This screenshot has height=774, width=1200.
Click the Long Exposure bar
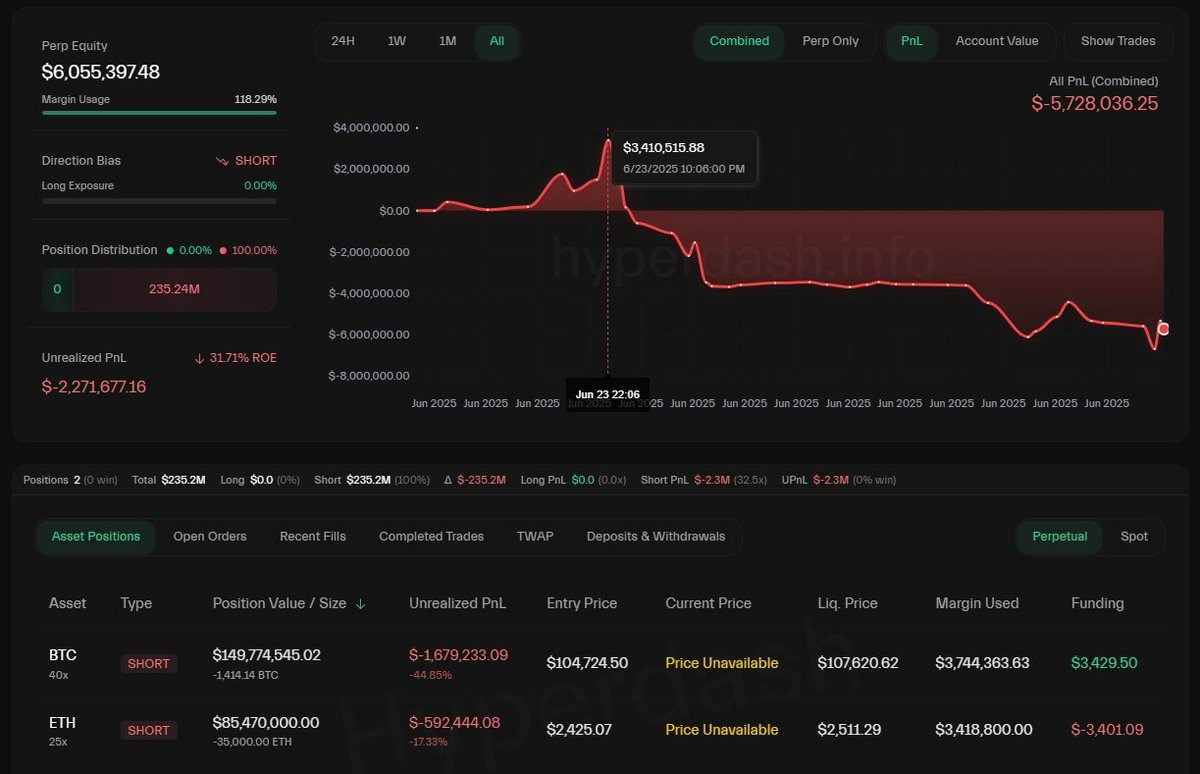159,201
